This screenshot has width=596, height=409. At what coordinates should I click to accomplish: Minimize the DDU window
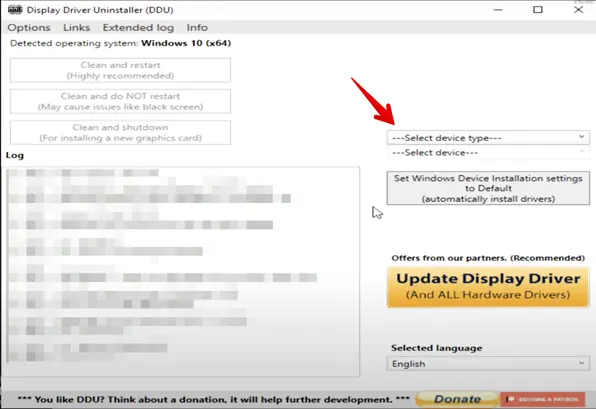[x=498, y=10]
